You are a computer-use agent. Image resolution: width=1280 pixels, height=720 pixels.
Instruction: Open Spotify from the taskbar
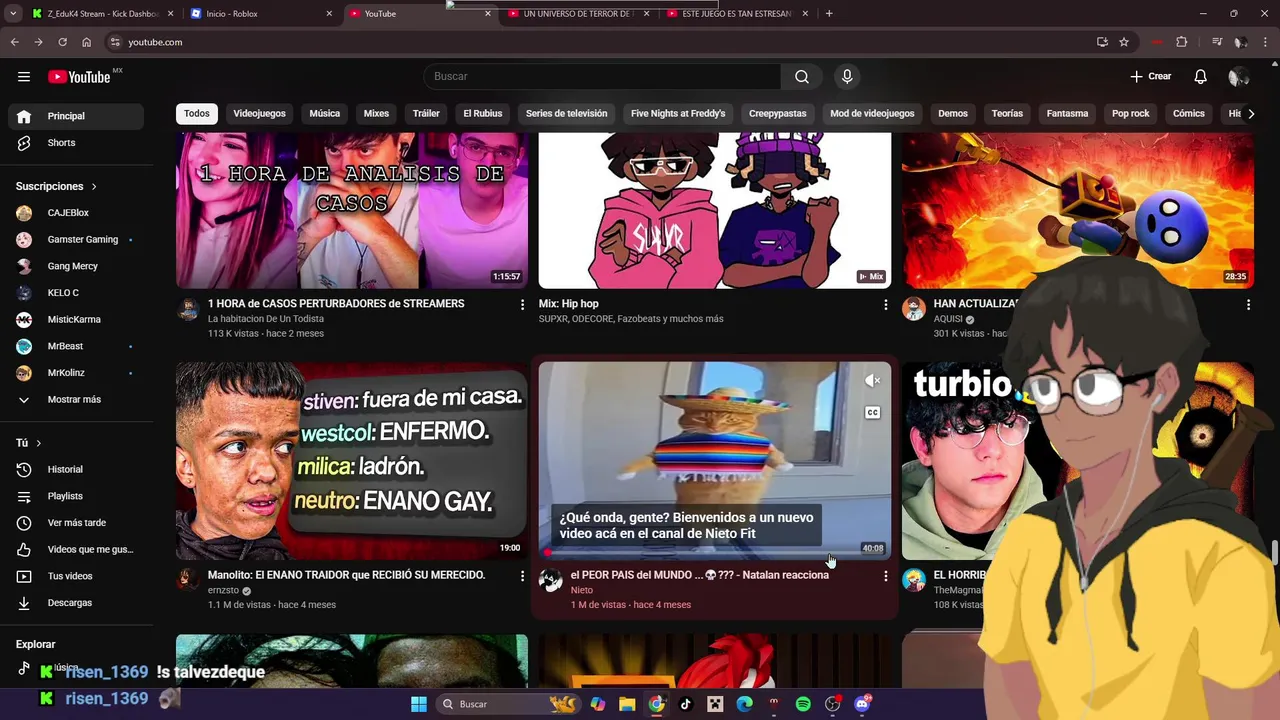[803, 704]
